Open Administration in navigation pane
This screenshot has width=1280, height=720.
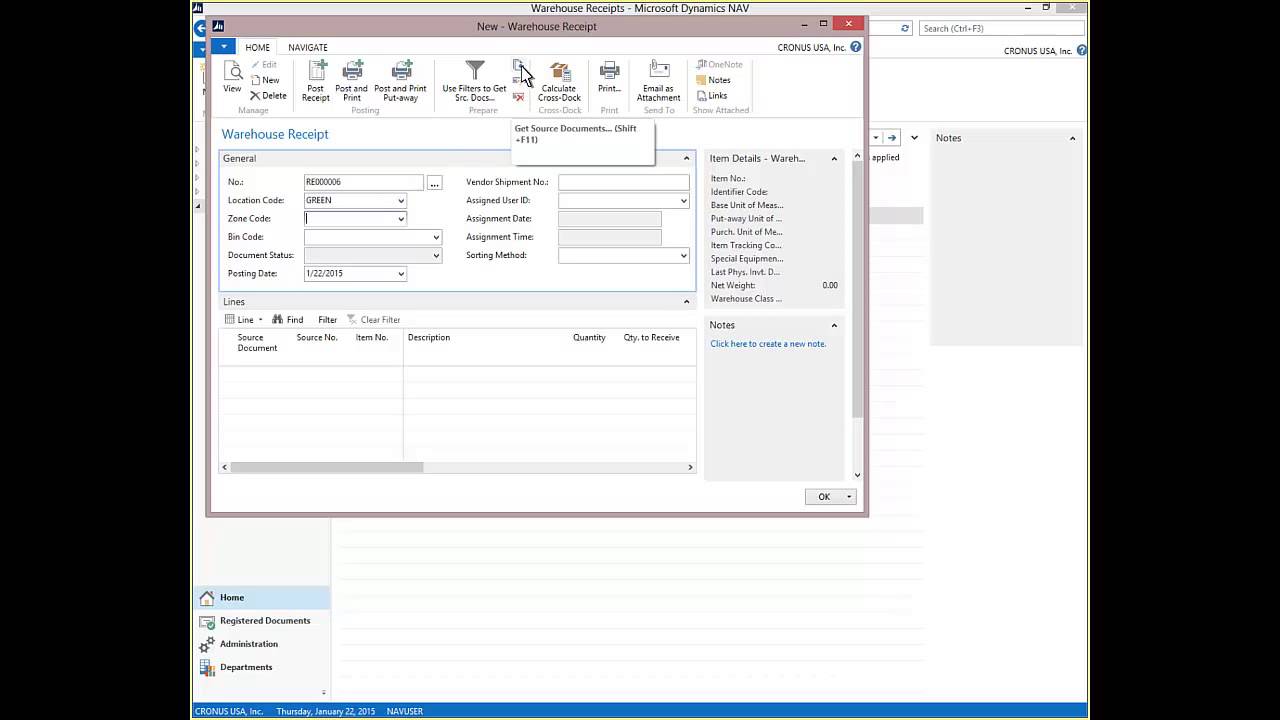tap(262, 644)
